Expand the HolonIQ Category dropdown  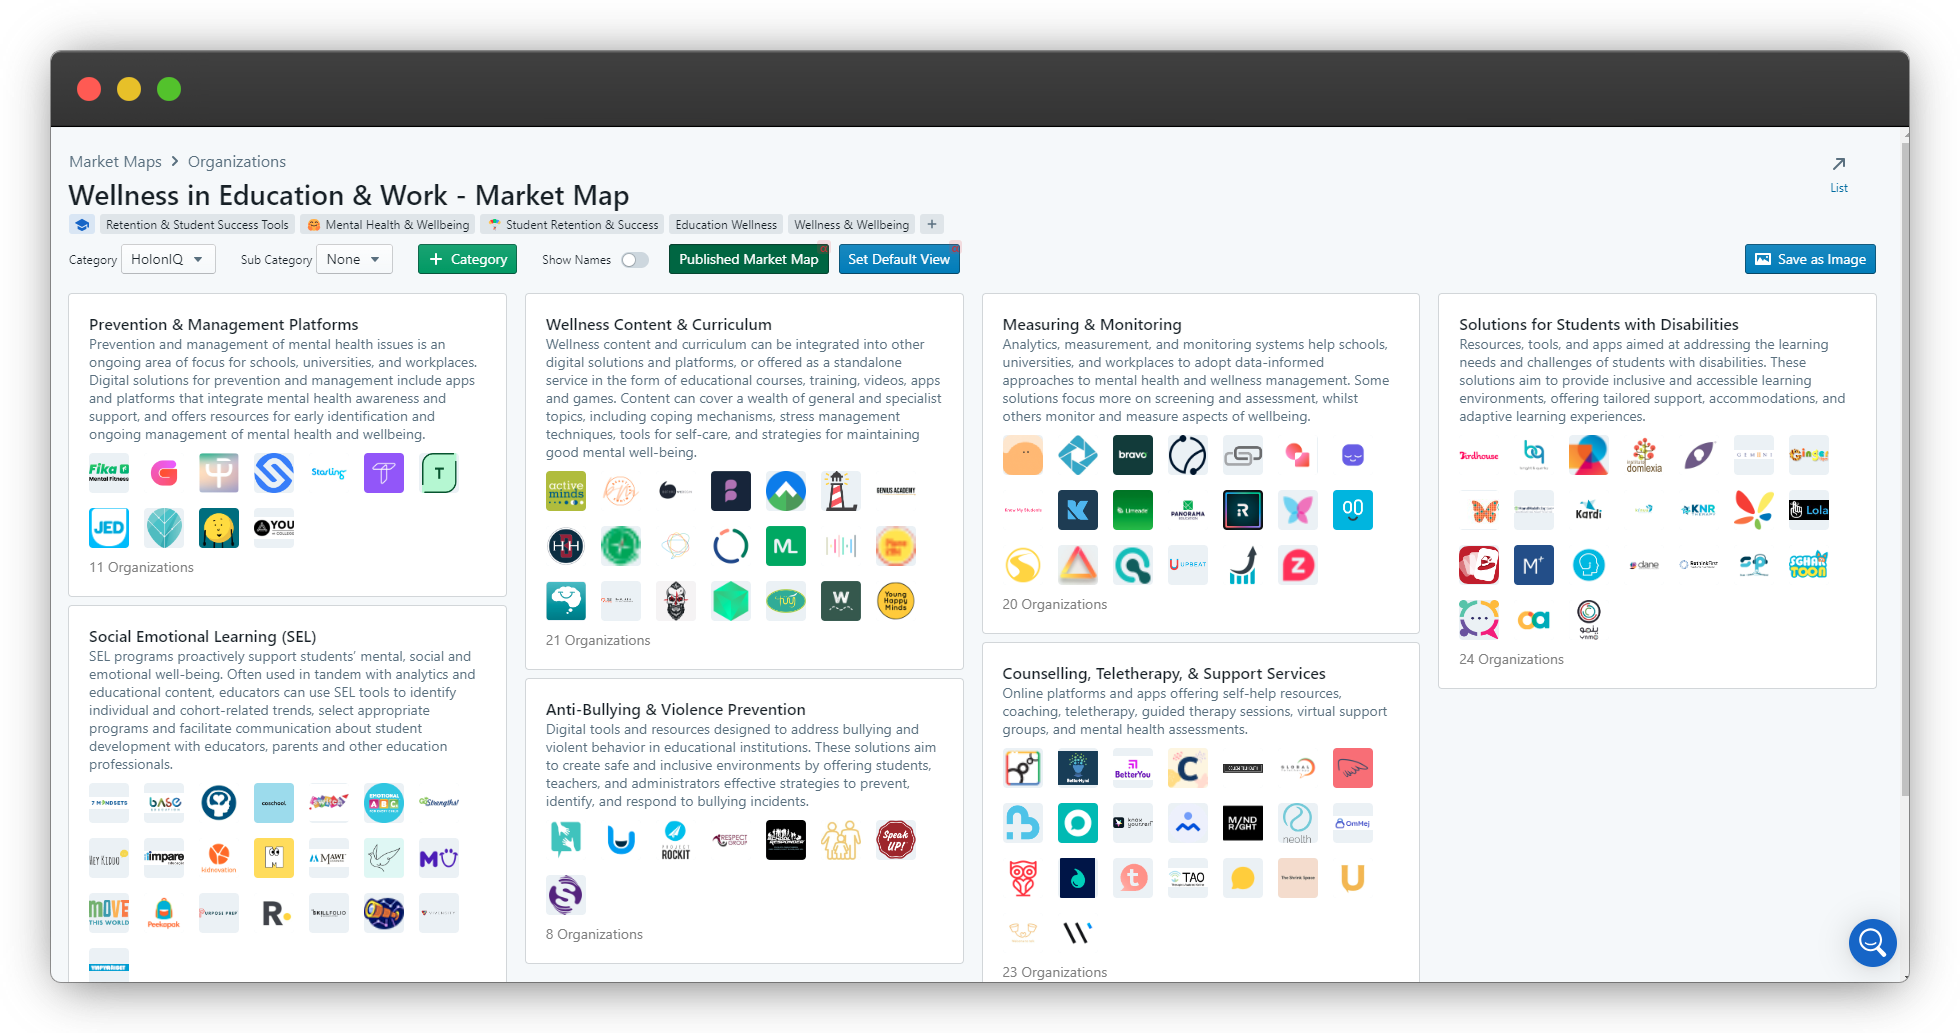(168, 259)
